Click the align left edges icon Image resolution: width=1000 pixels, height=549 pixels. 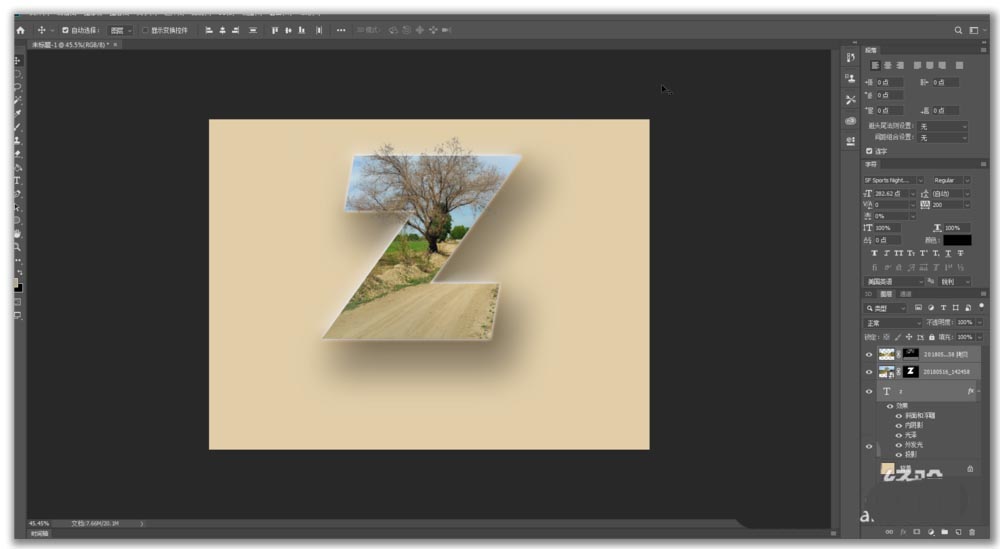(x=209, y=30)
